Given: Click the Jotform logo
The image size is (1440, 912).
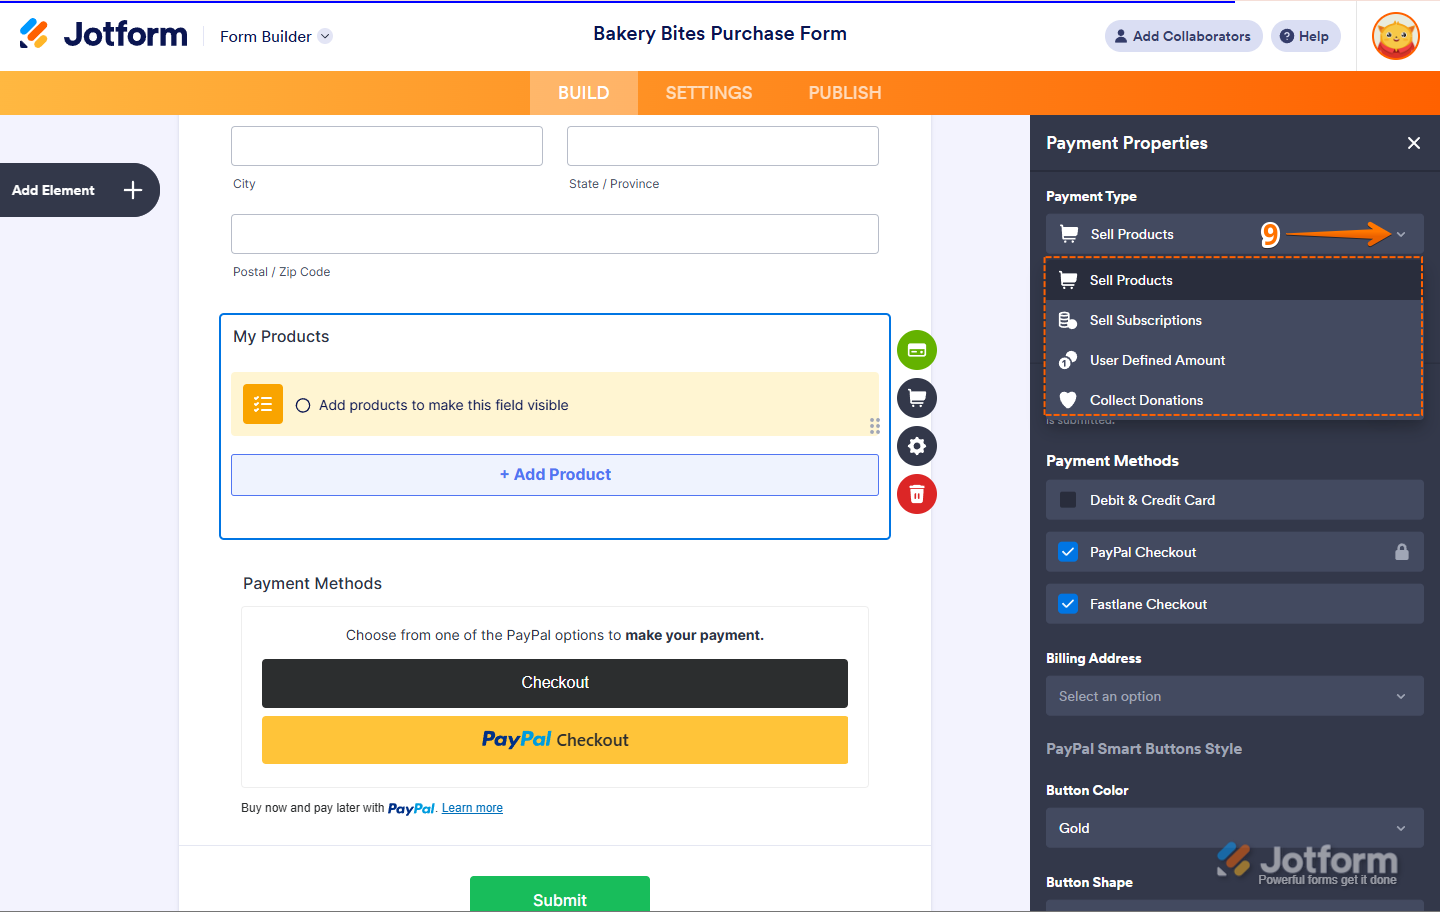Looking at the screenshot, I should 103,33.
